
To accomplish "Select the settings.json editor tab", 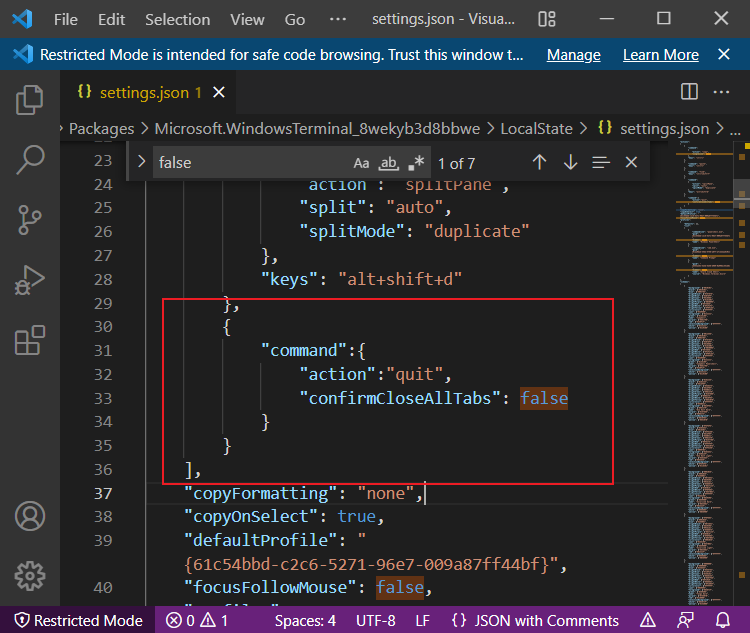I will coord(140,92).
